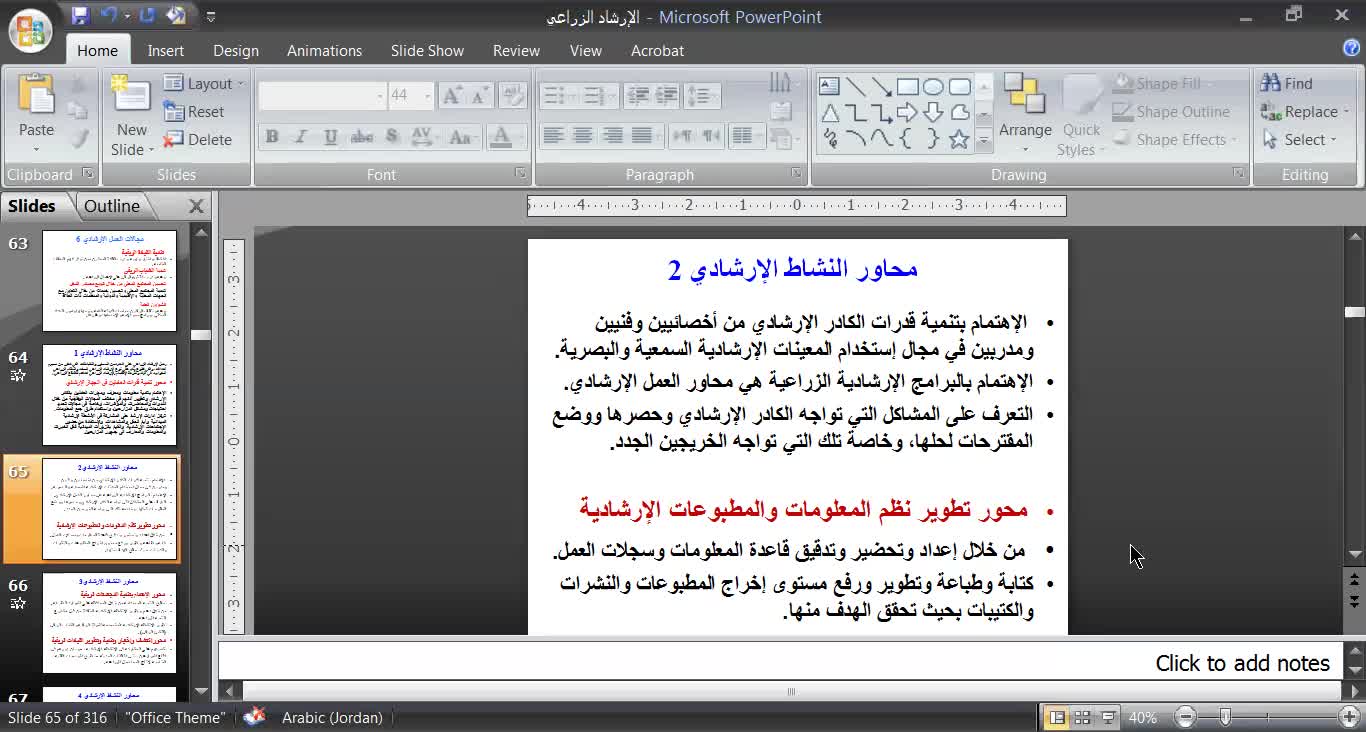Pick the Right Brace shape

pyautogui.click(x=933, y=139)
